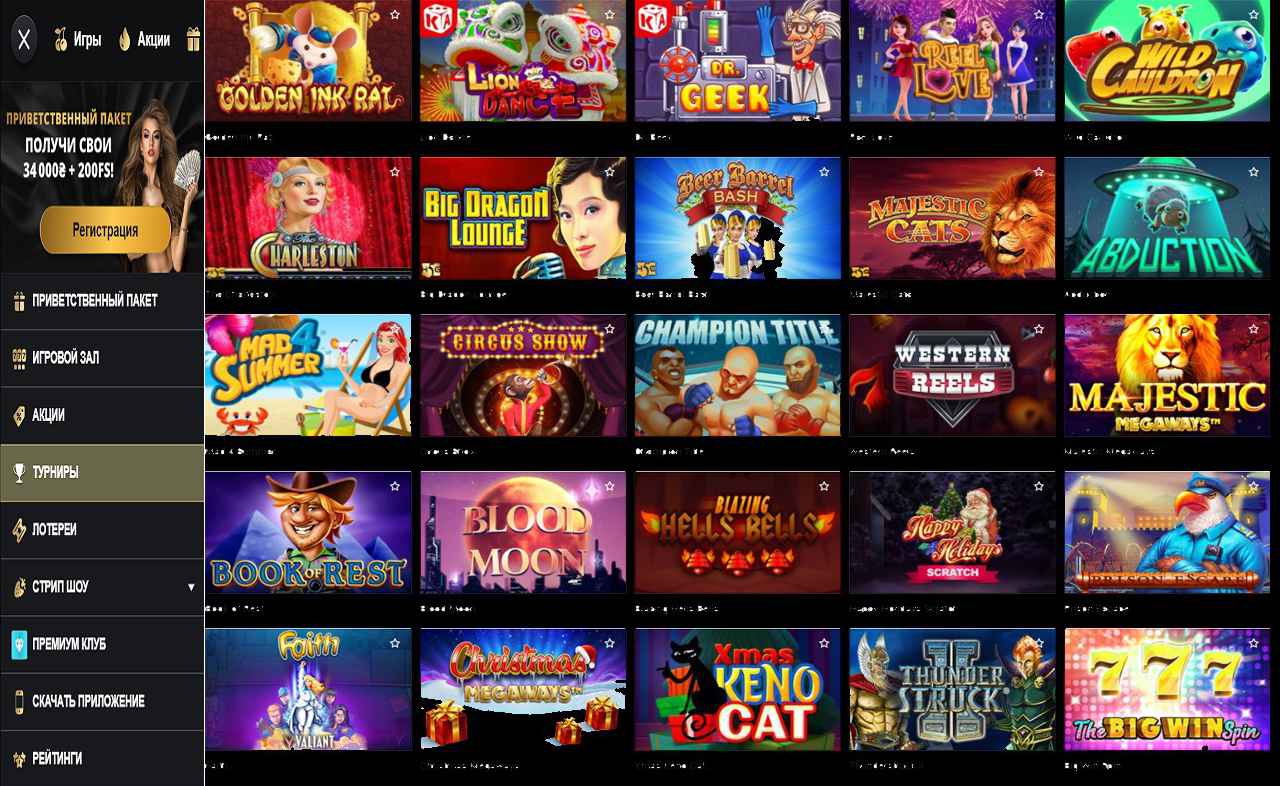This screenshot has width=1280, height=786.
Task: Click the trophy icon beside Турниры
Action: tap(18, 473)
